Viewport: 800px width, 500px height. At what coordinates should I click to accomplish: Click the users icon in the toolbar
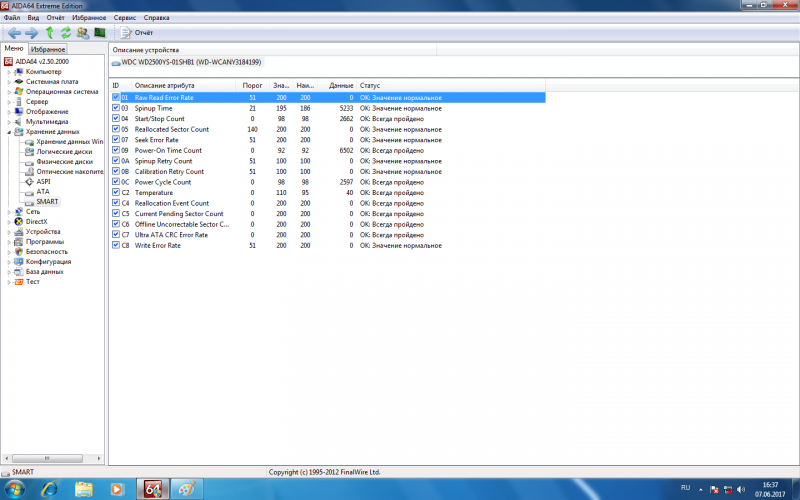83,33
